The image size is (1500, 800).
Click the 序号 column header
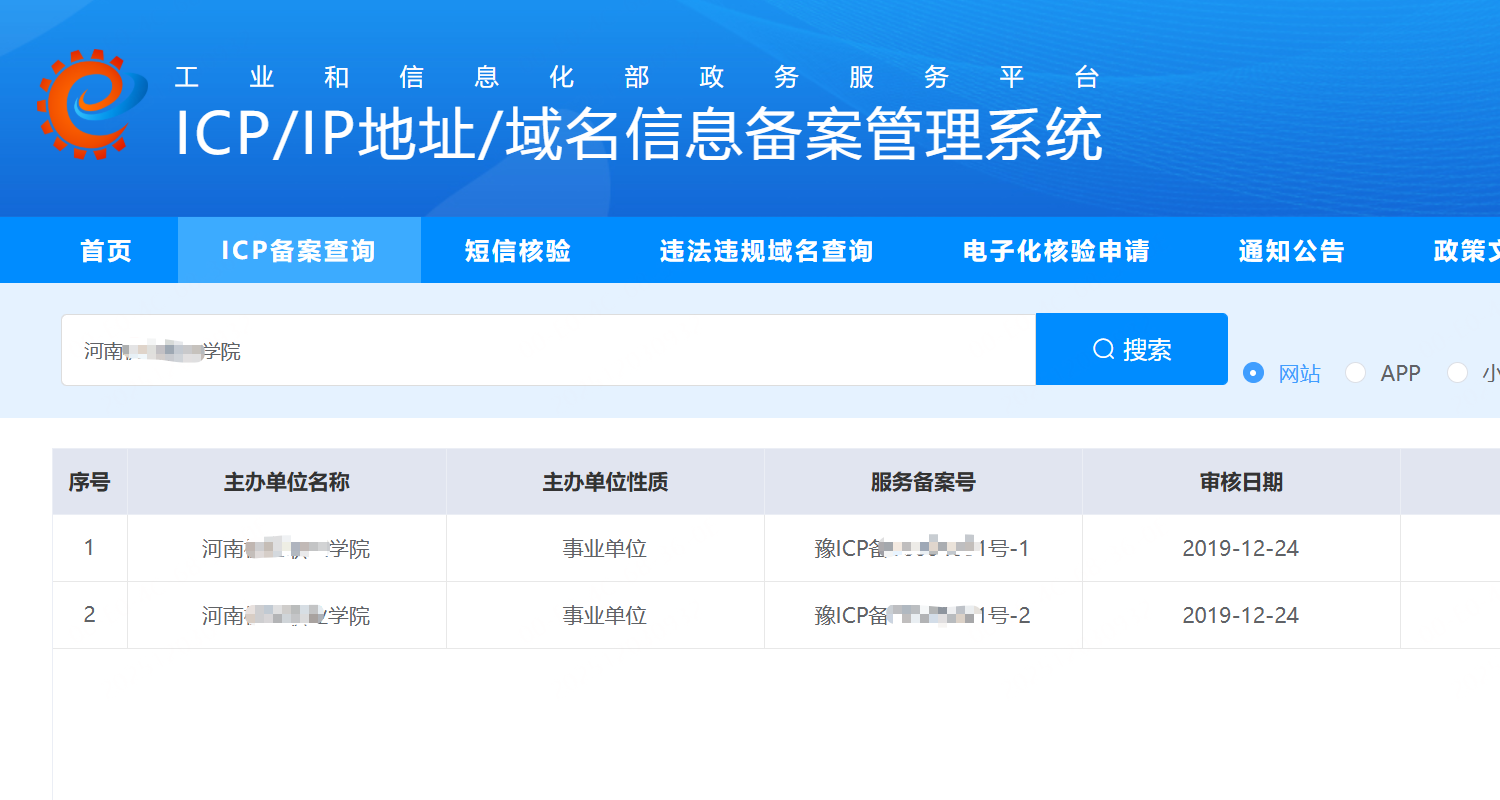click(x=89, y=481)
